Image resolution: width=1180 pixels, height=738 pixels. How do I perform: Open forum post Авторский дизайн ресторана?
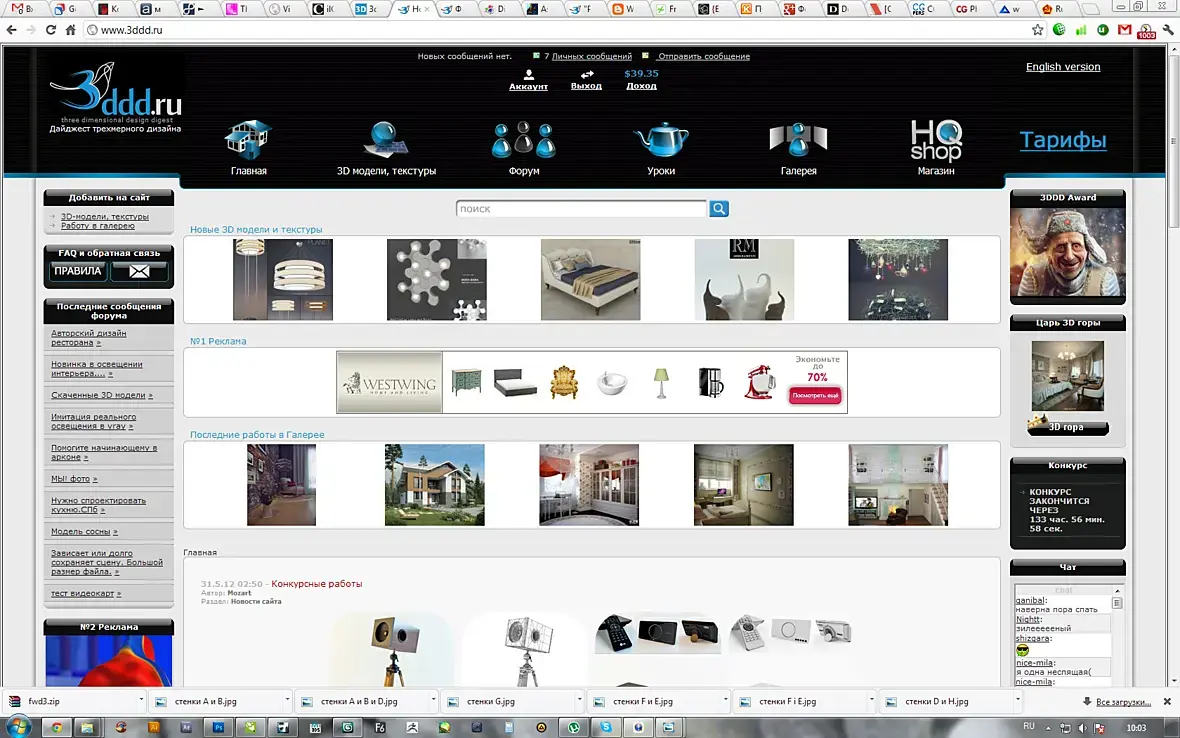pyautogui.click(x=89, y=338)
